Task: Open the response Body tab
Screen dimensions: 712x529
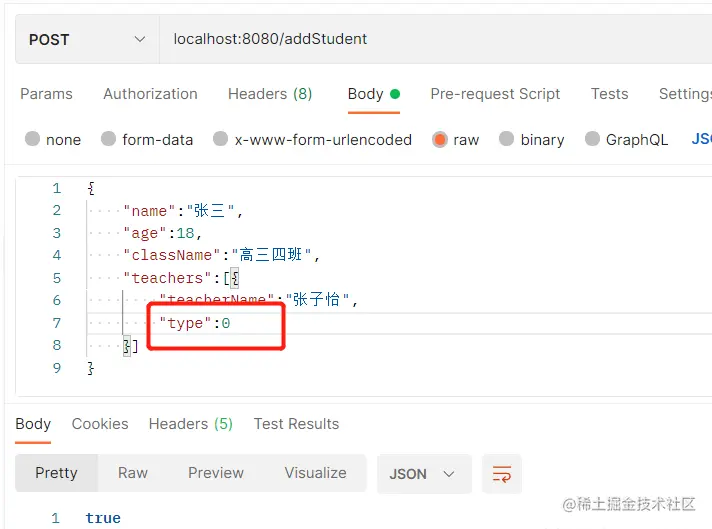Action: point(33,424)
